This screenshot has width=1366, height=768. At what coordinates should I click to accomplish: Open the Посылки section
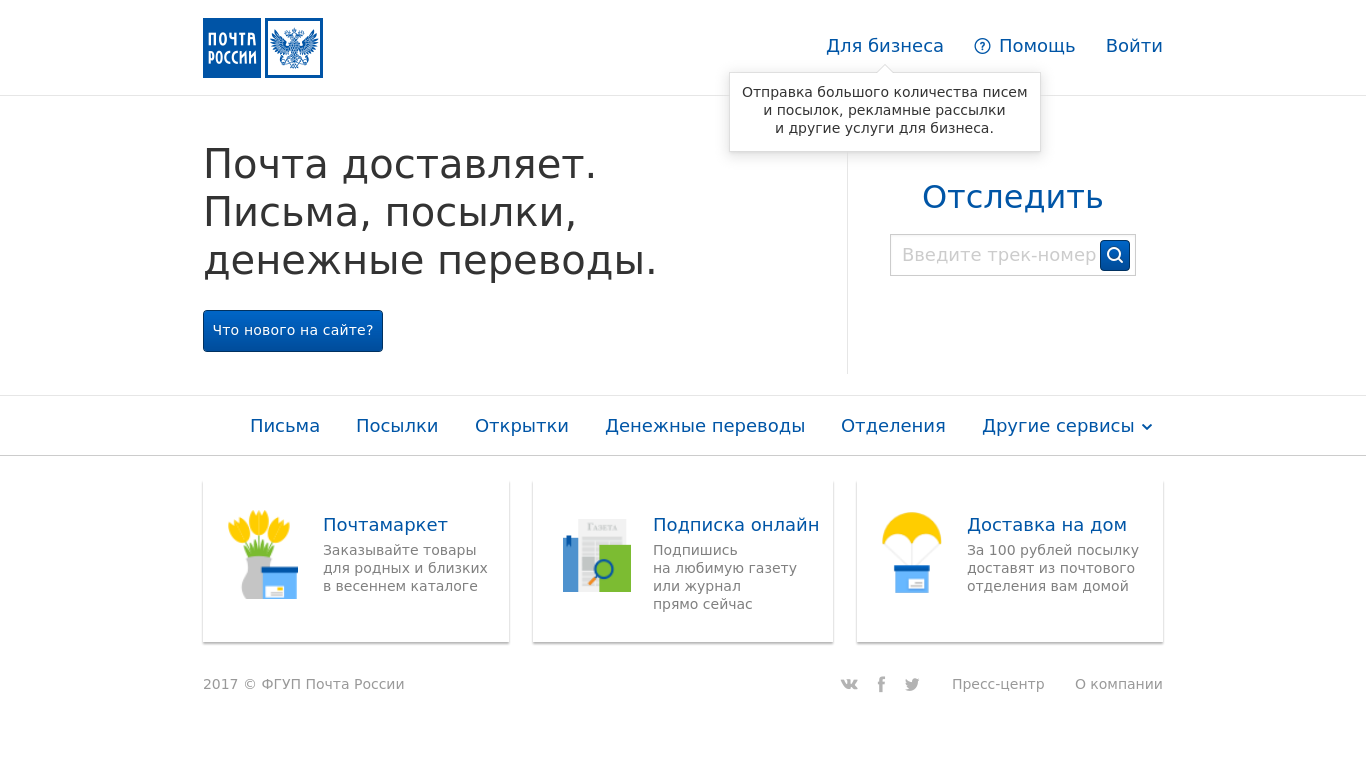tap(397, 426)
